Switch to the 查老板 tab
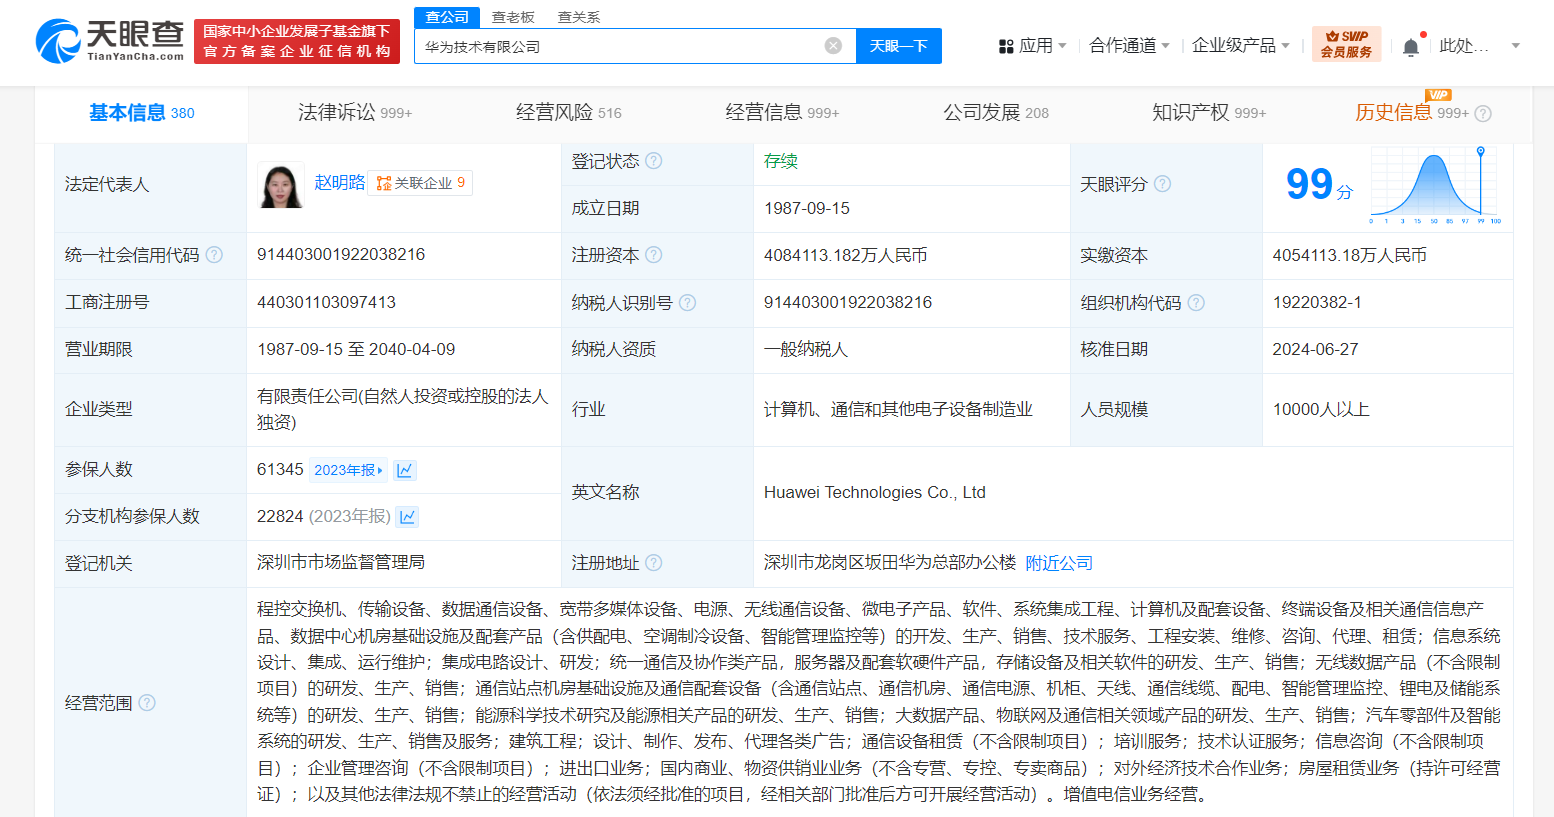1554x817 pixels. (513, 16)
